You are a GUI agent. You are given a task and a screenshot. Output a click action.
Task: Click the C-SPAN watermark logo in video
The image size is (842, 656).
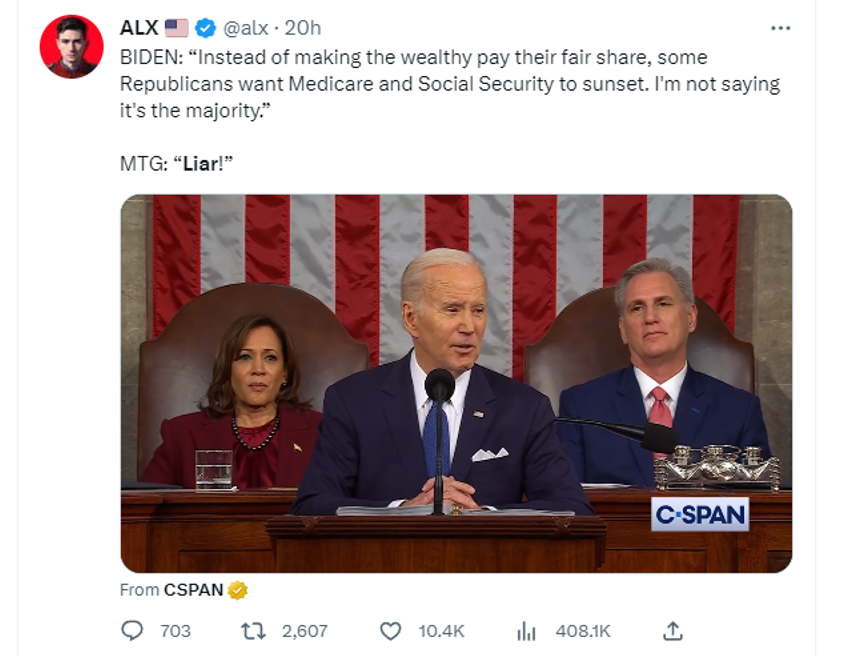tap(700, 515)
